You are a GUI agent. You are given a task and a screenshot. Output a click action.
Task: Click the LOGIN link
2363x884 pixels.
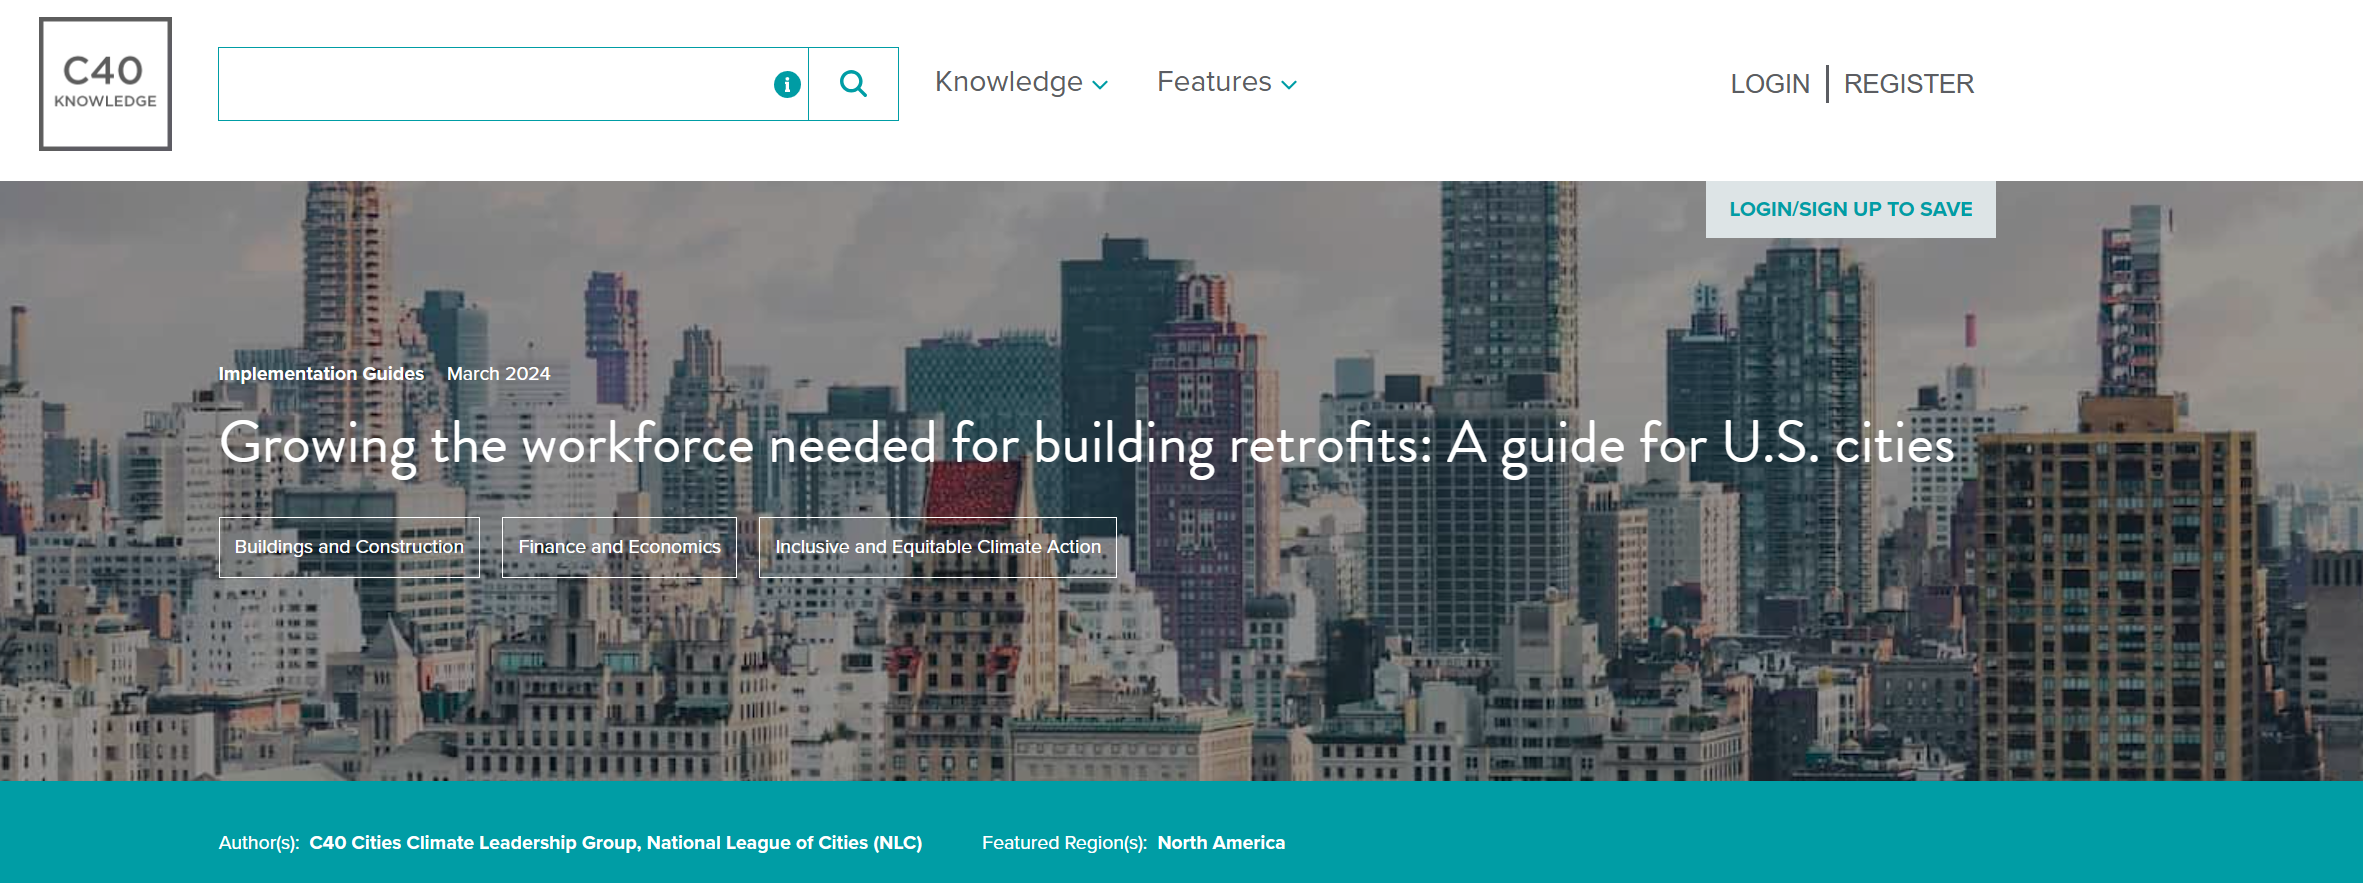(x=1769, y=84)
